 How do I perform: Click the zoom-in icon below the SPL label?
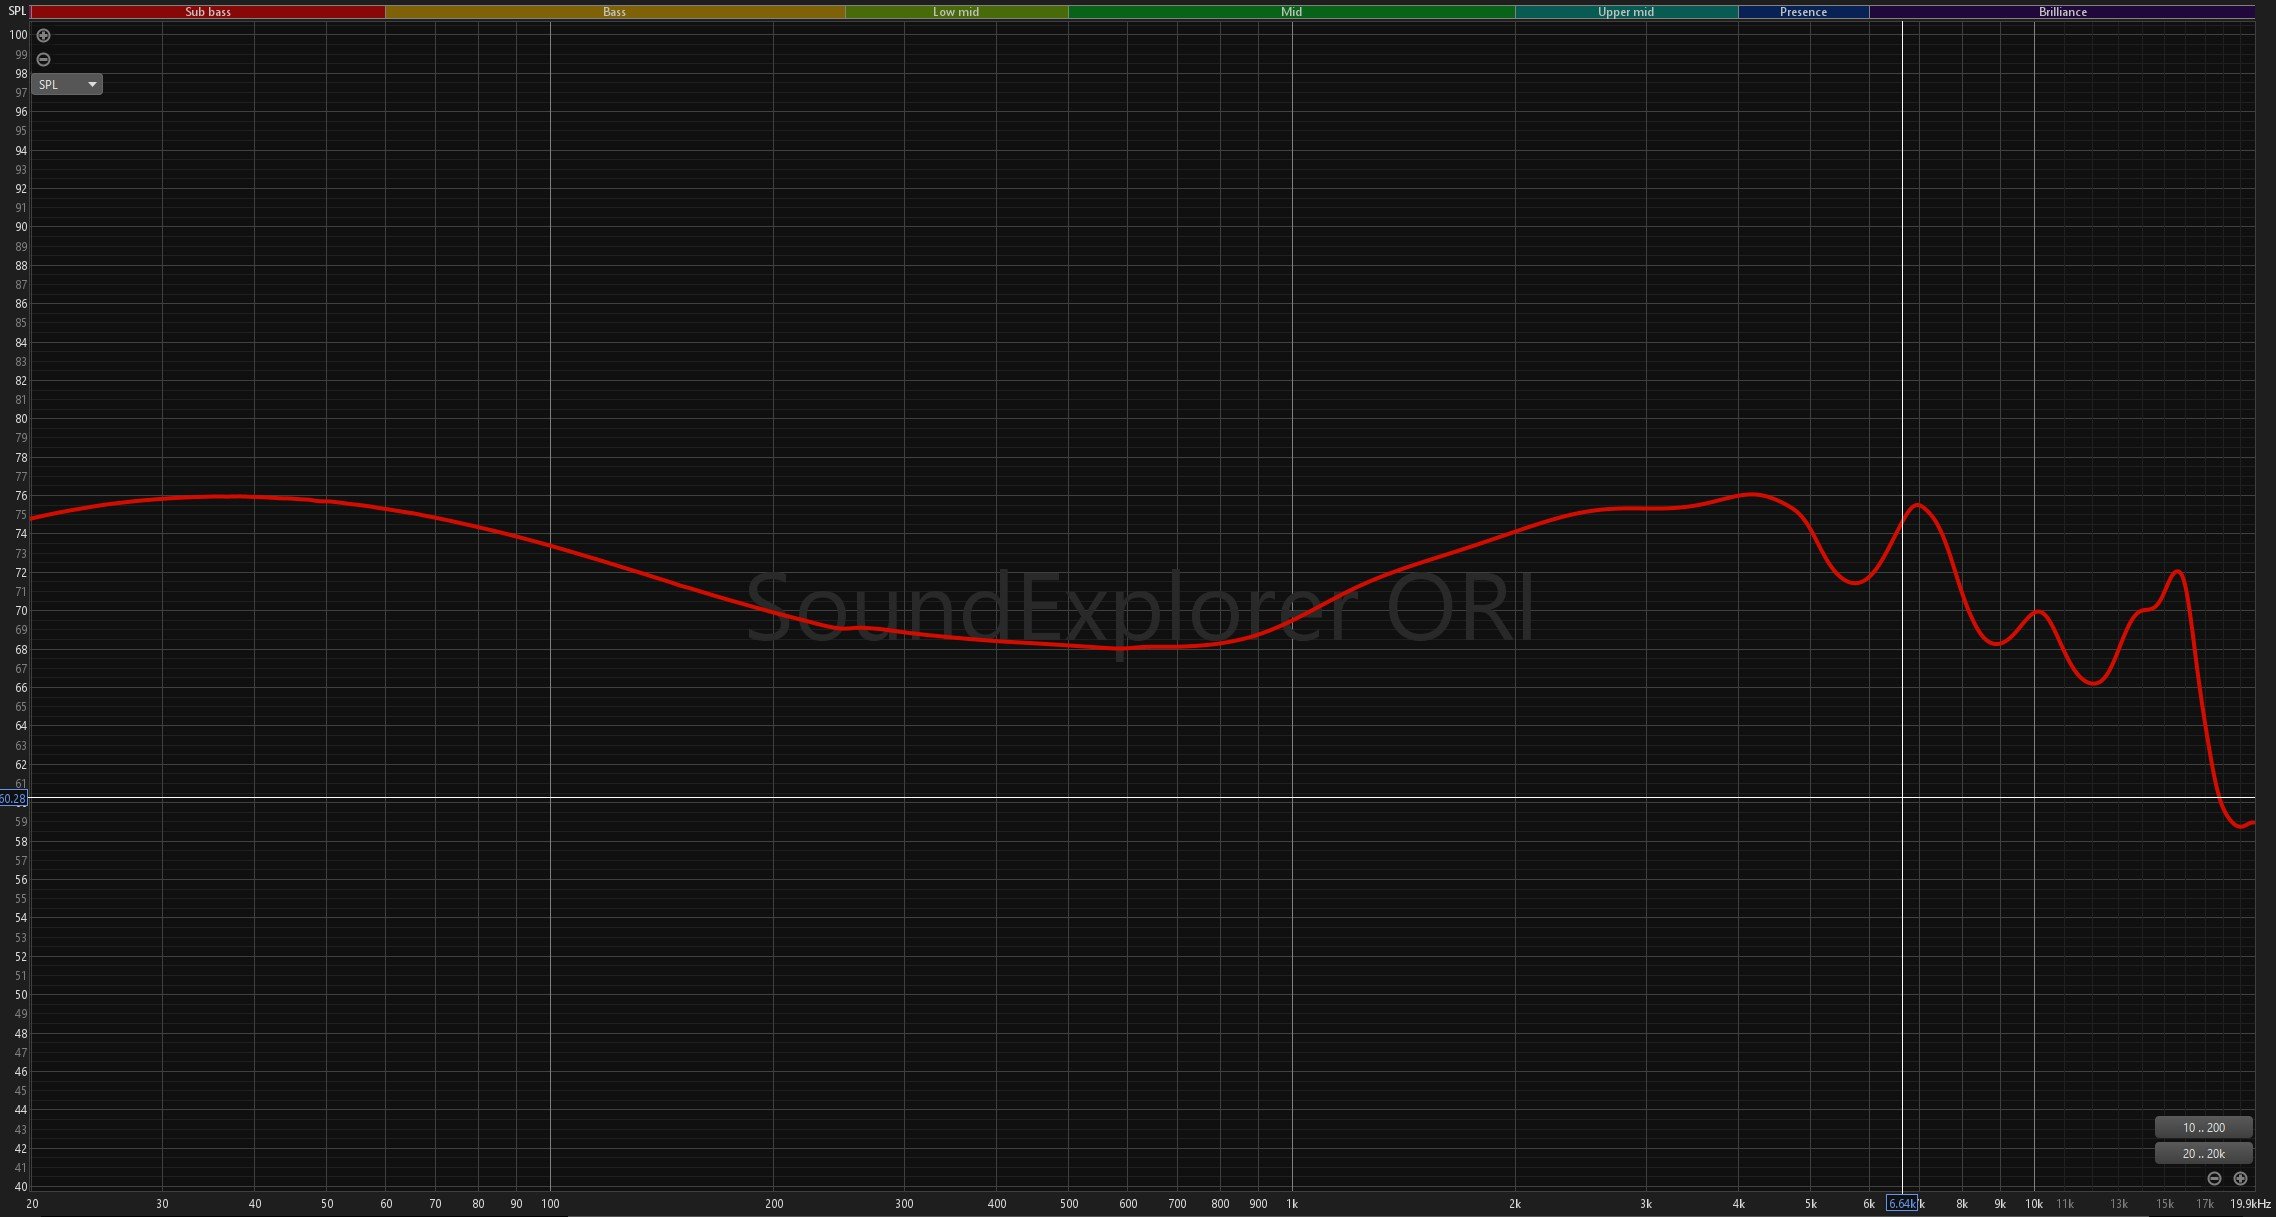point(43,35)
